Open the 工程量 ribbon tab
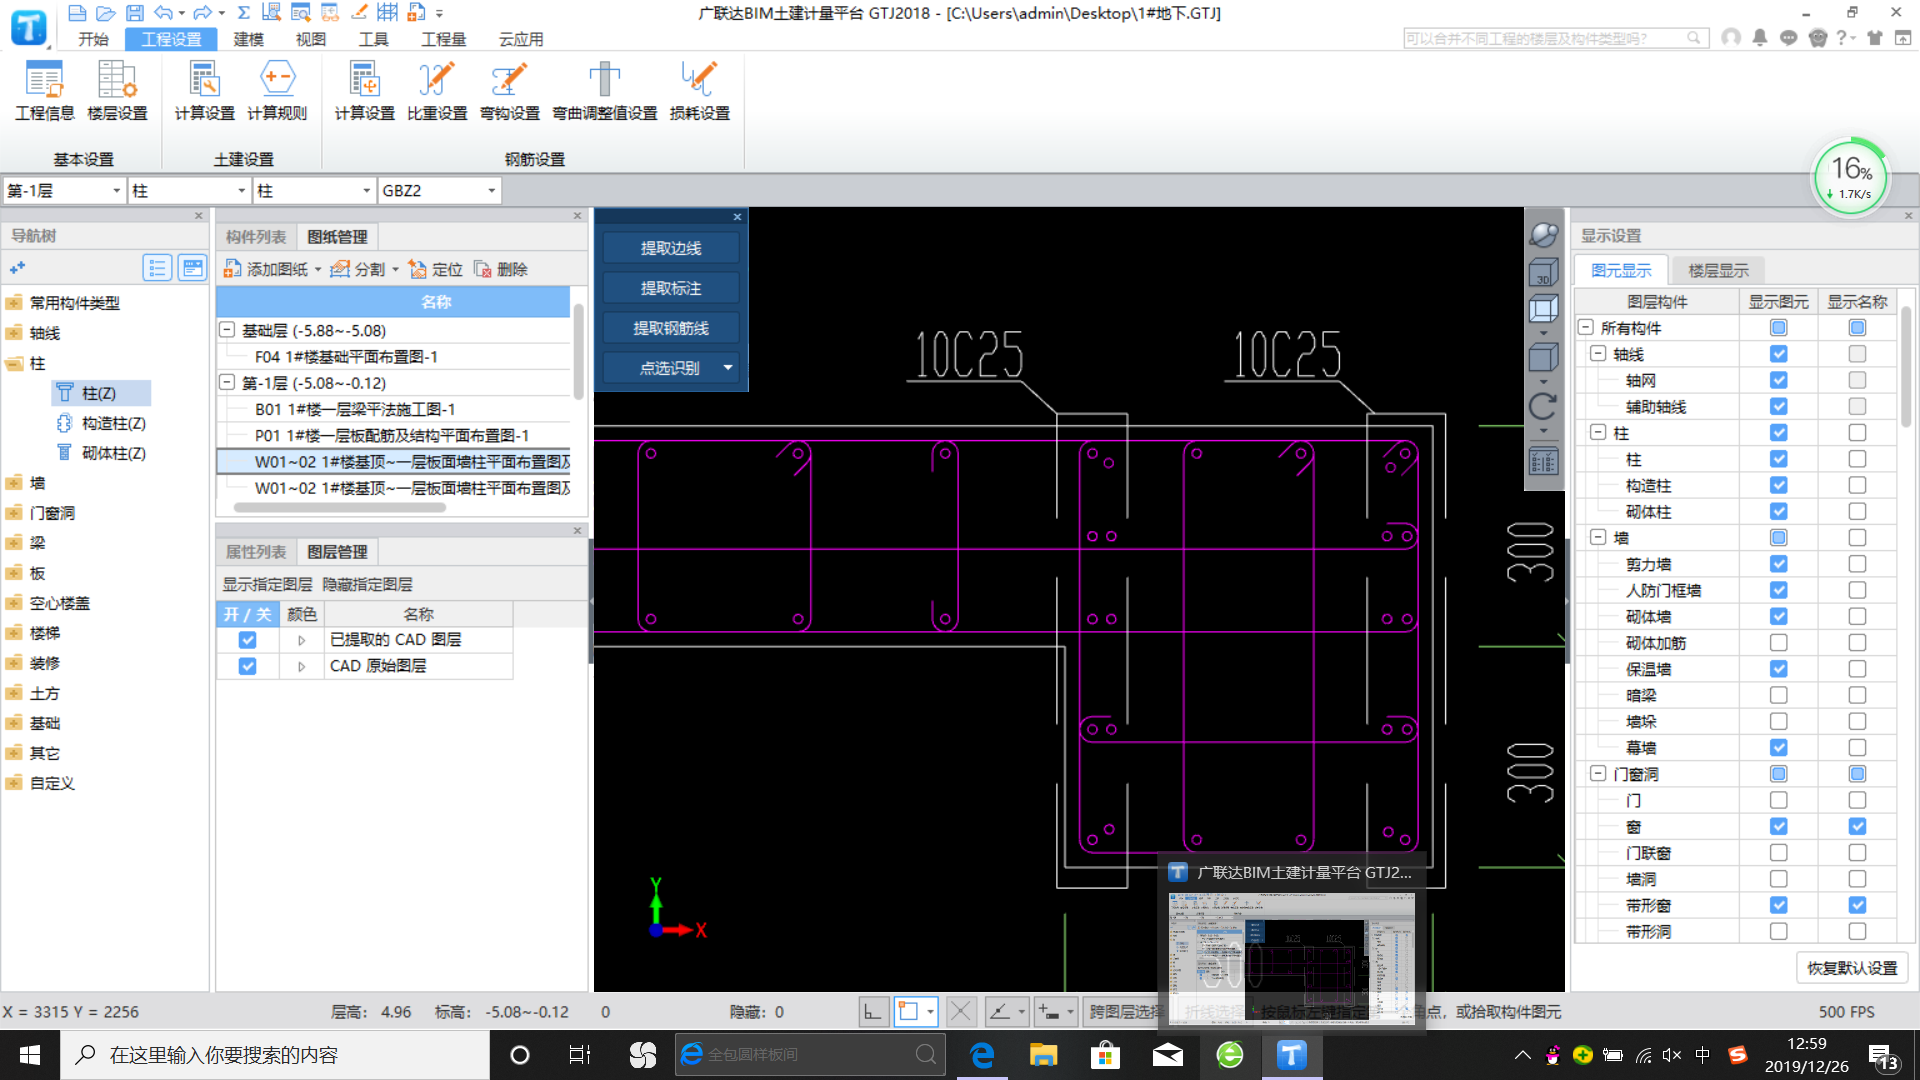 [443, 39]
